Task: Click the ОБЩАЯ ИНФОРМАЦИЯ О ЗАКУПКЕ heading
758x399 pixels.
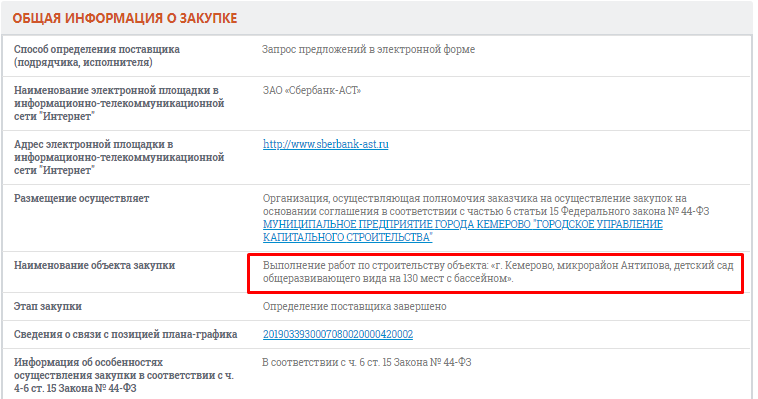Action: coord(125,18)
